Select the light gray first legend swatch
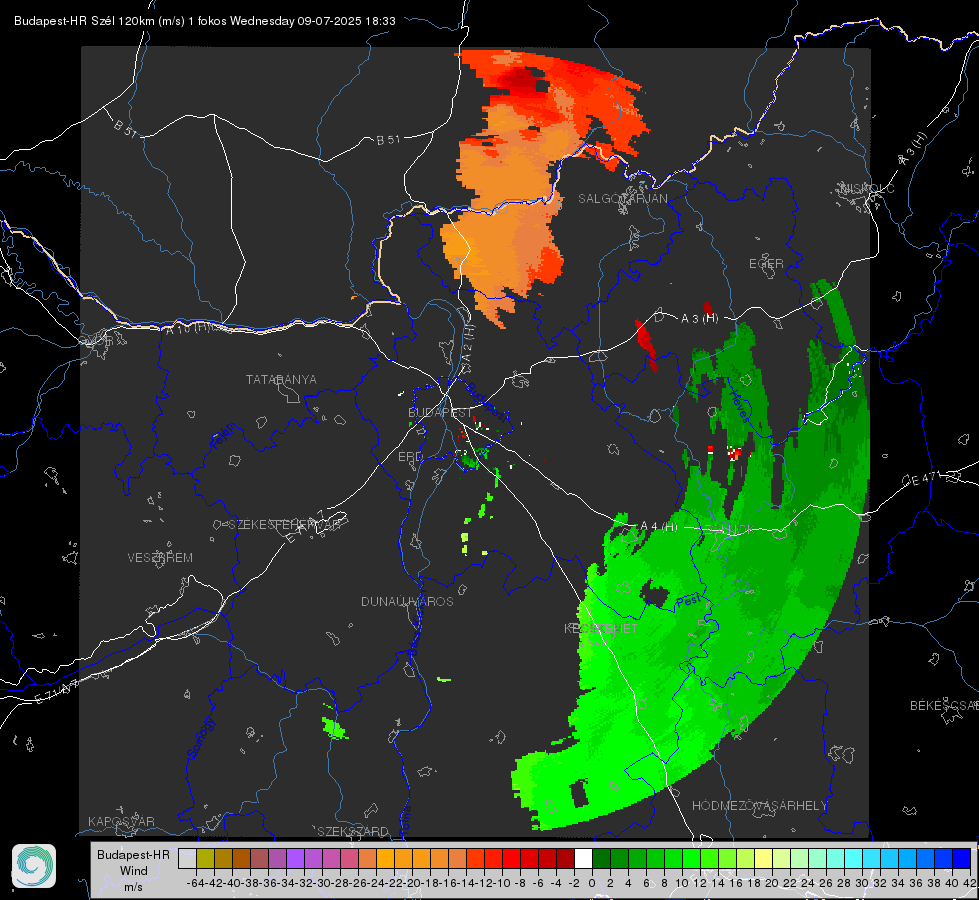The width and height of the screenshot is (979, 900). click(x=187, y=858)
